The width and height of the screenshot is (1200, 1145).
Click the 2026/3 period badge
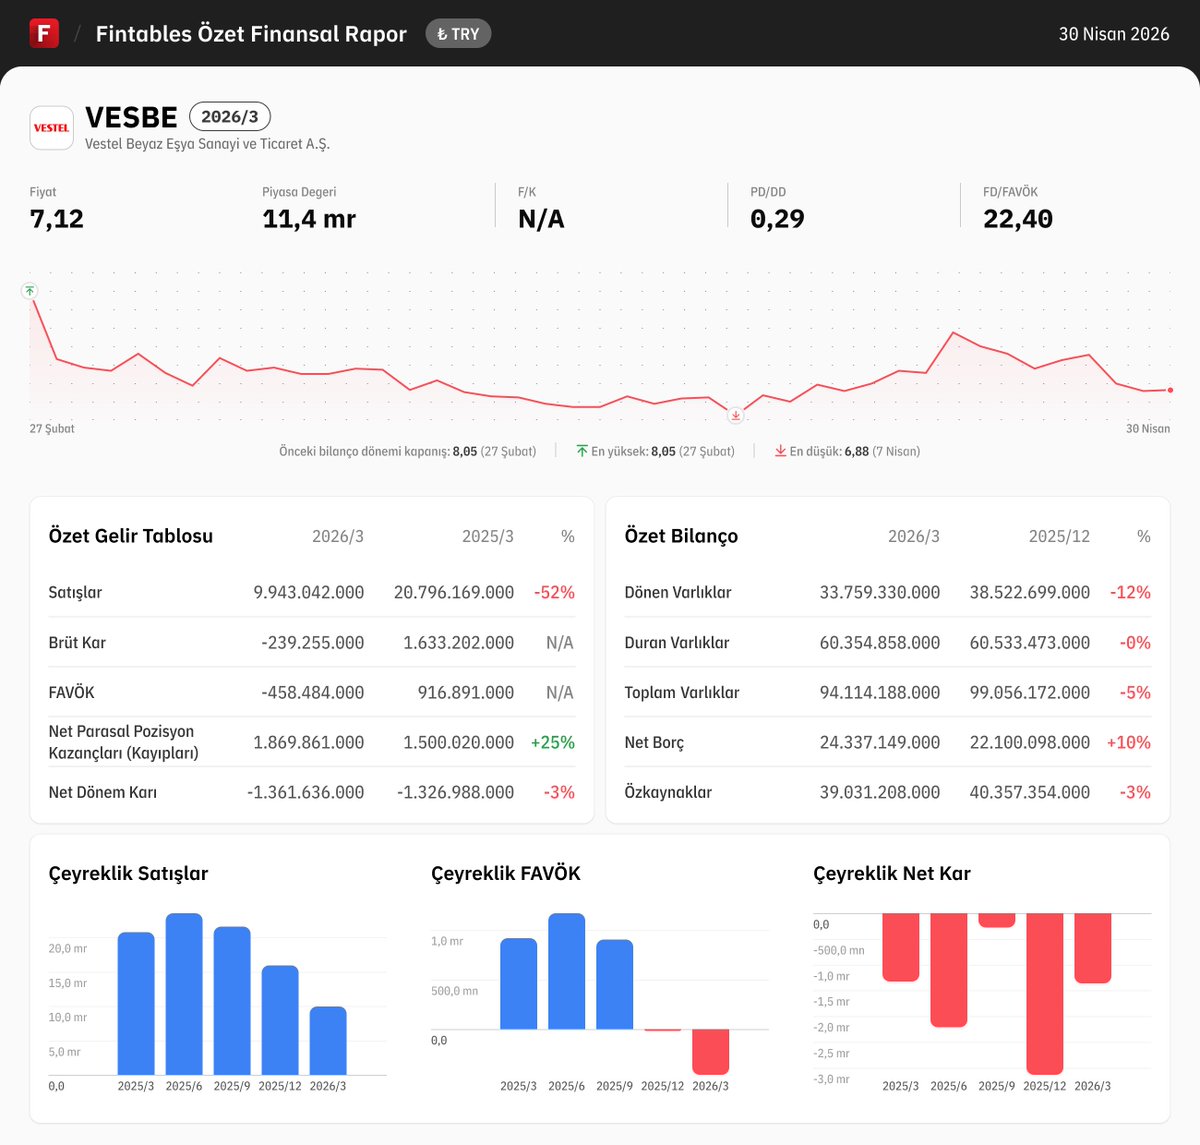tap(230, 117)
